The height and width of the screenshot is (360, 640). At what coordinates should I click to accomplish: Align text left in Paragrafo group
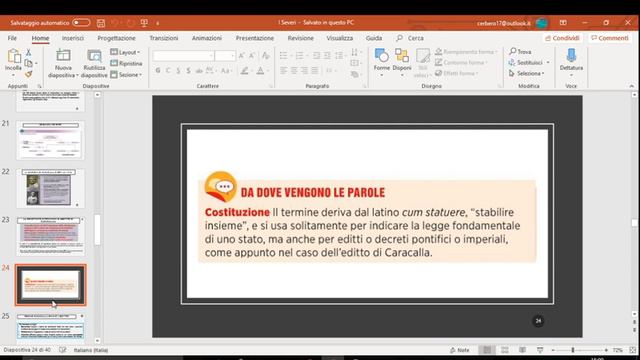pos(284,71)
